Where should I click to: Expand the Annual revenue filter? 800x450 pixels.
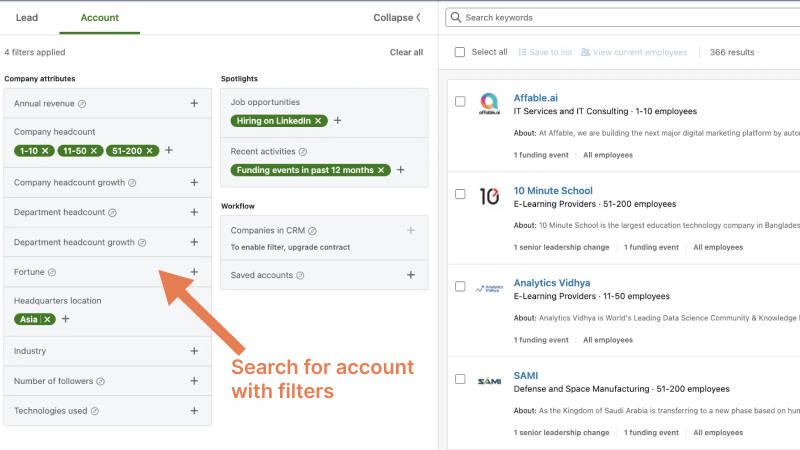point(194,103)
